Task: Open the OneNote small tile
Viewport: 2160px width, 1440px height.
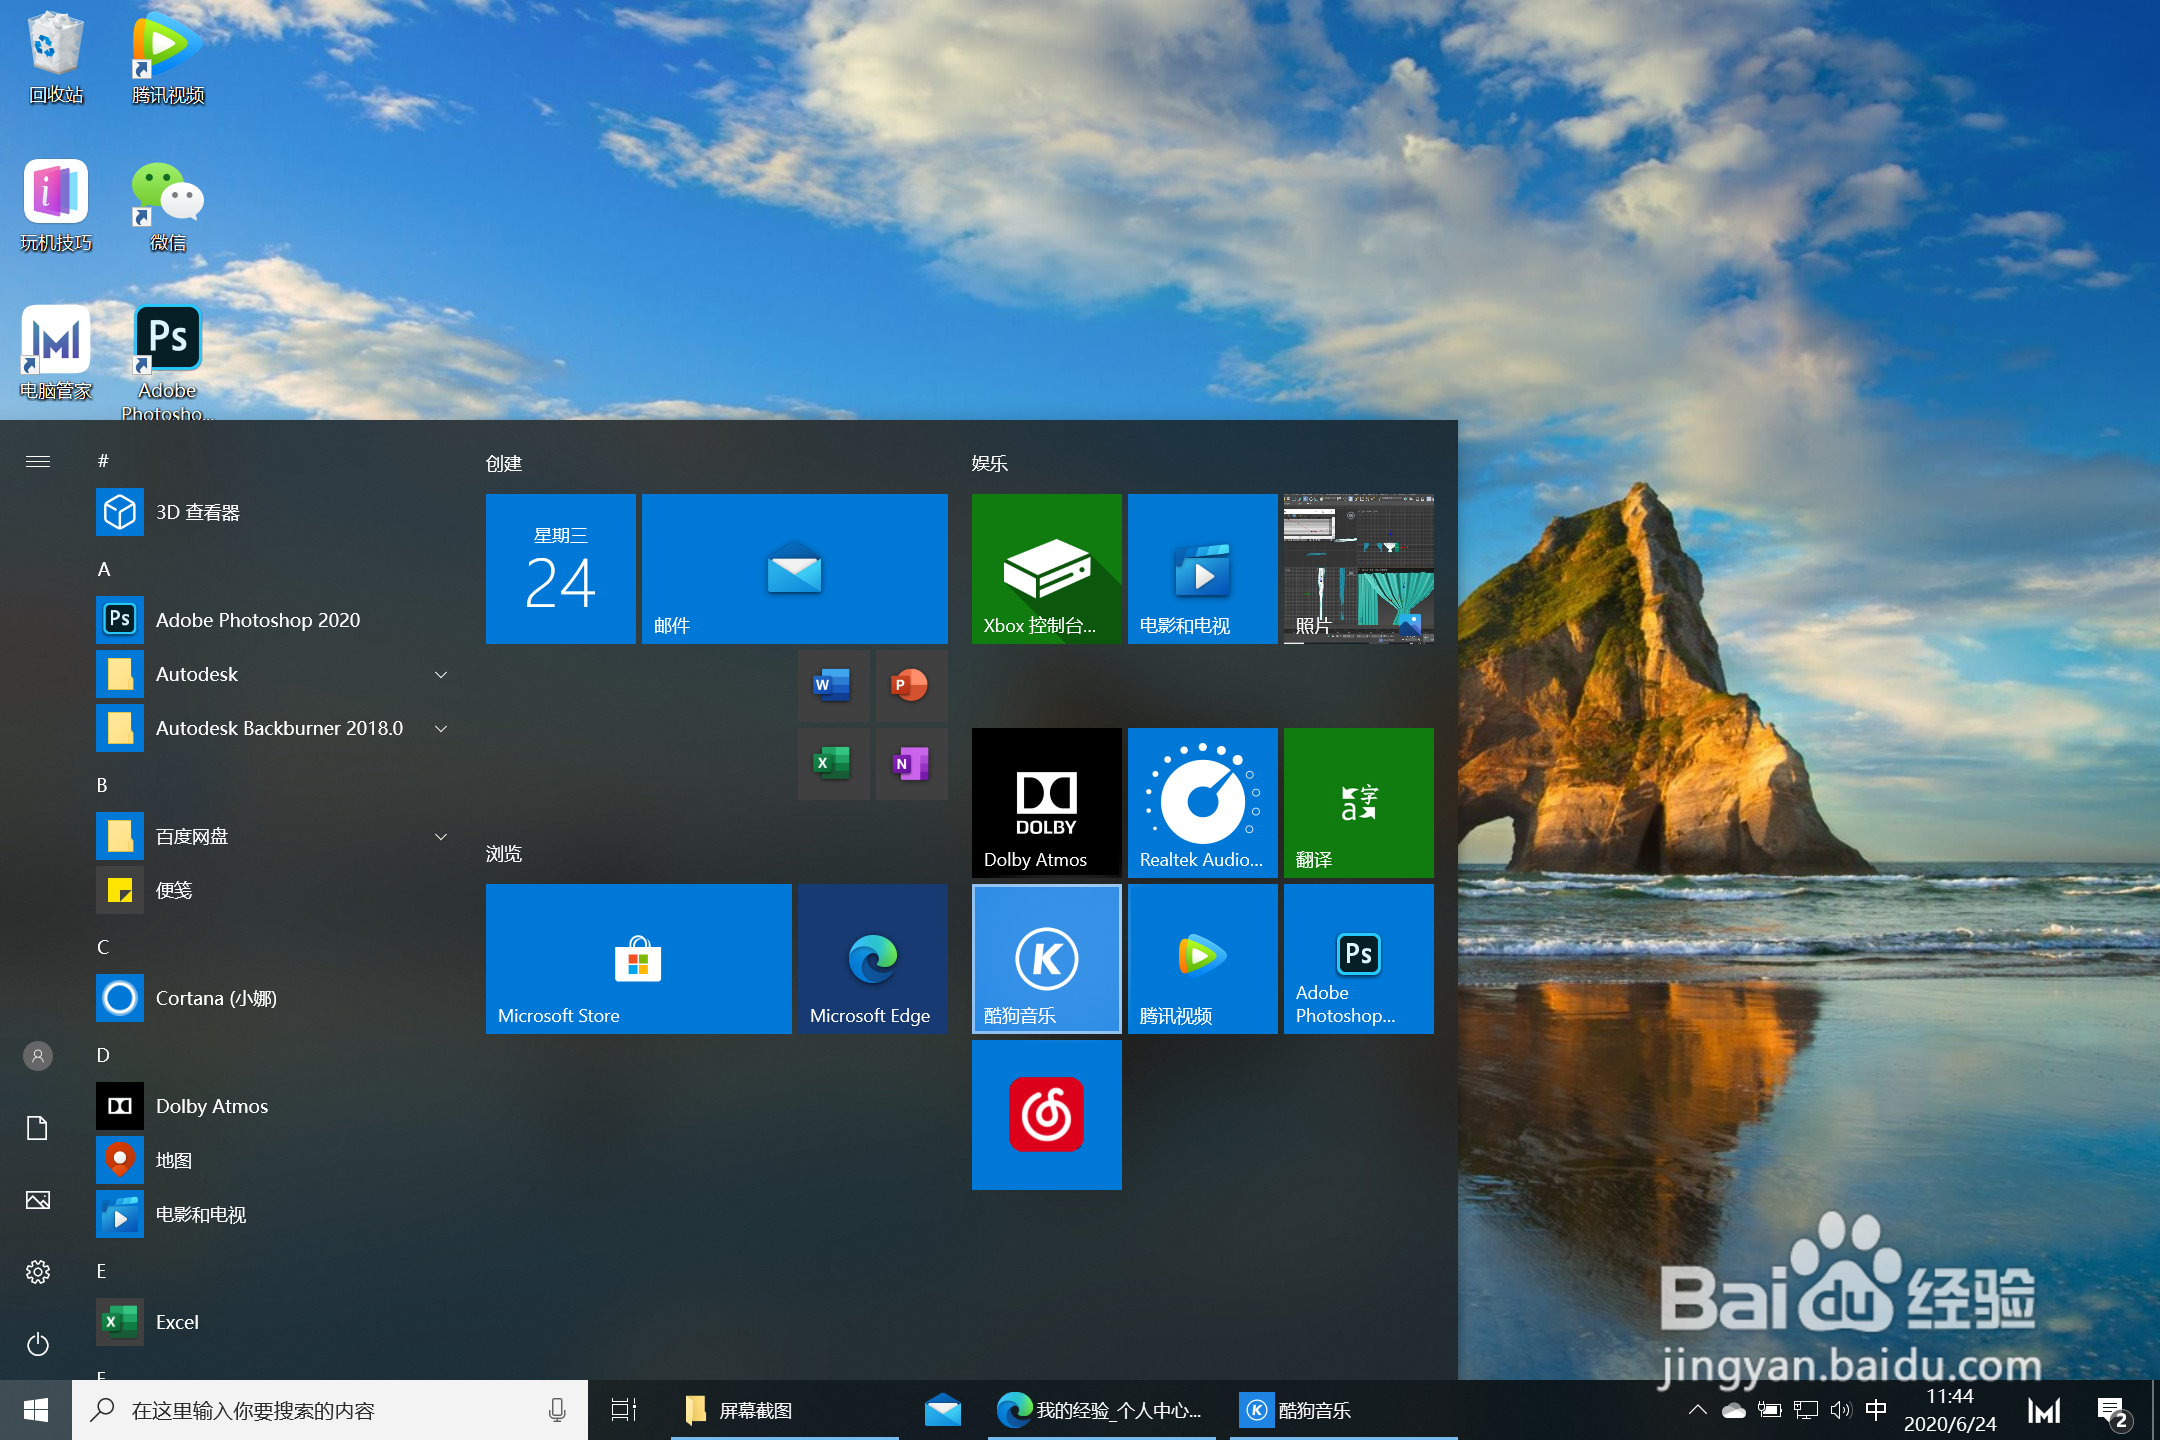Action: (x=910, y=763)
